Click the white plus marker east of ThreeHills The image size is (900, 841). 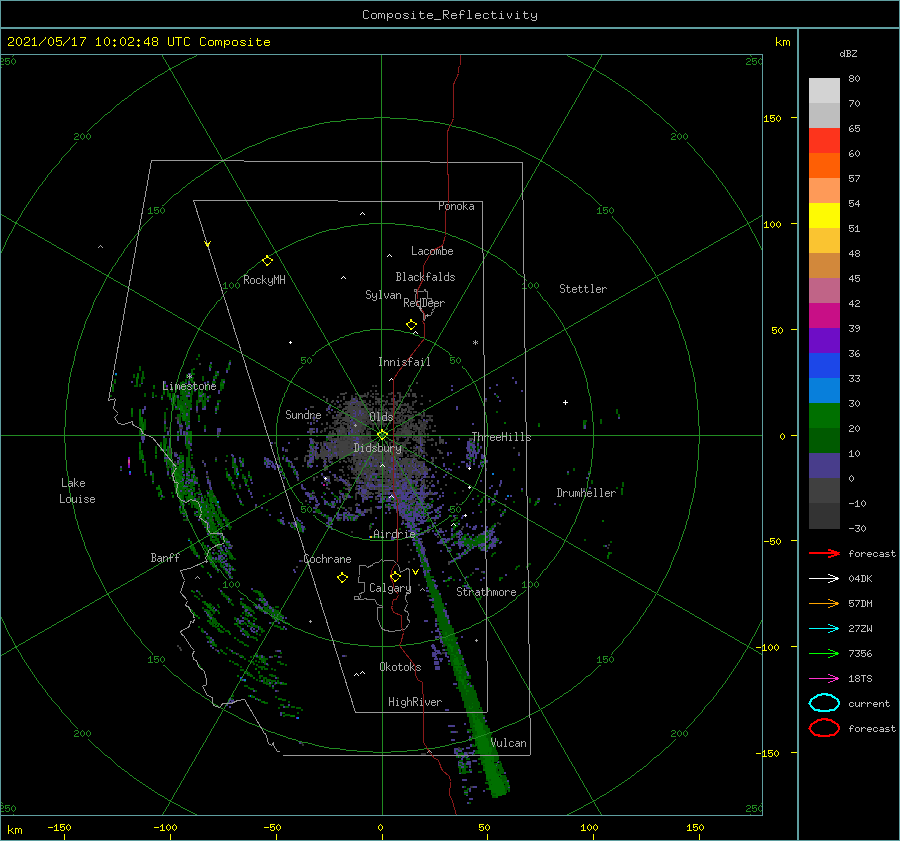tap(565, 402)
